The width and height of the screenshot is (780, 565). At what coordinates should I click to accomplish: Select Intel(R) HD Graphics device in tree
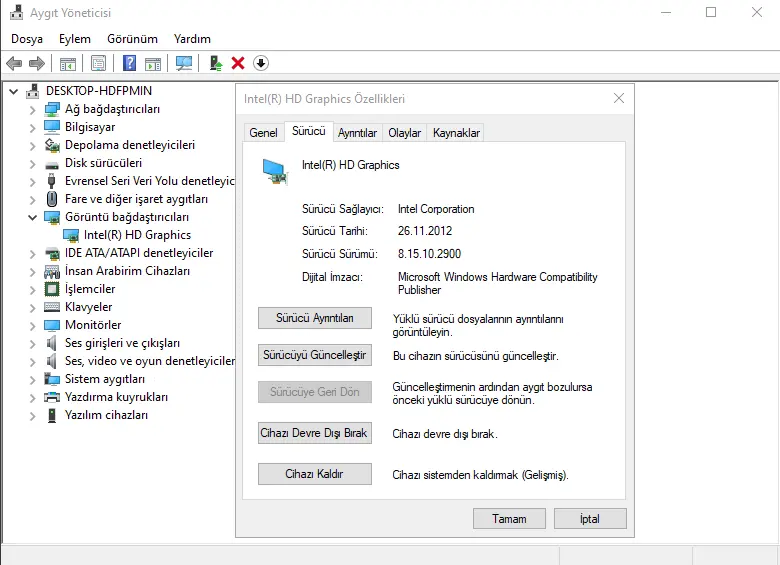tap(137, 235)
